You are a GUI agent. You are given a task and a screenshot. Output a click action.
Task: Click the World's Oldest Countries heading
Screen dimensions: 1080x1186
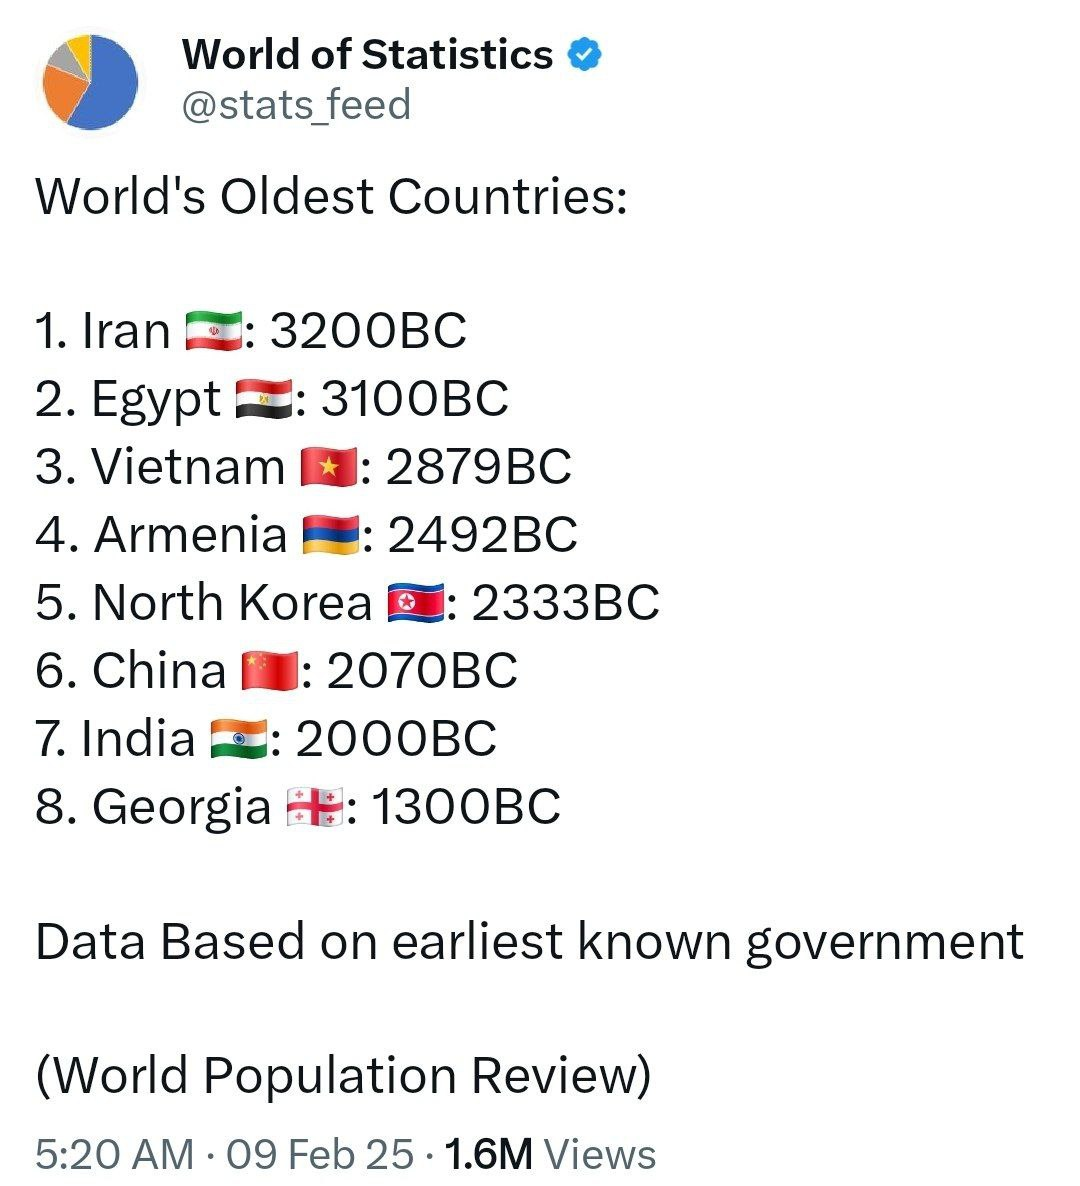(x=331, y=197)
